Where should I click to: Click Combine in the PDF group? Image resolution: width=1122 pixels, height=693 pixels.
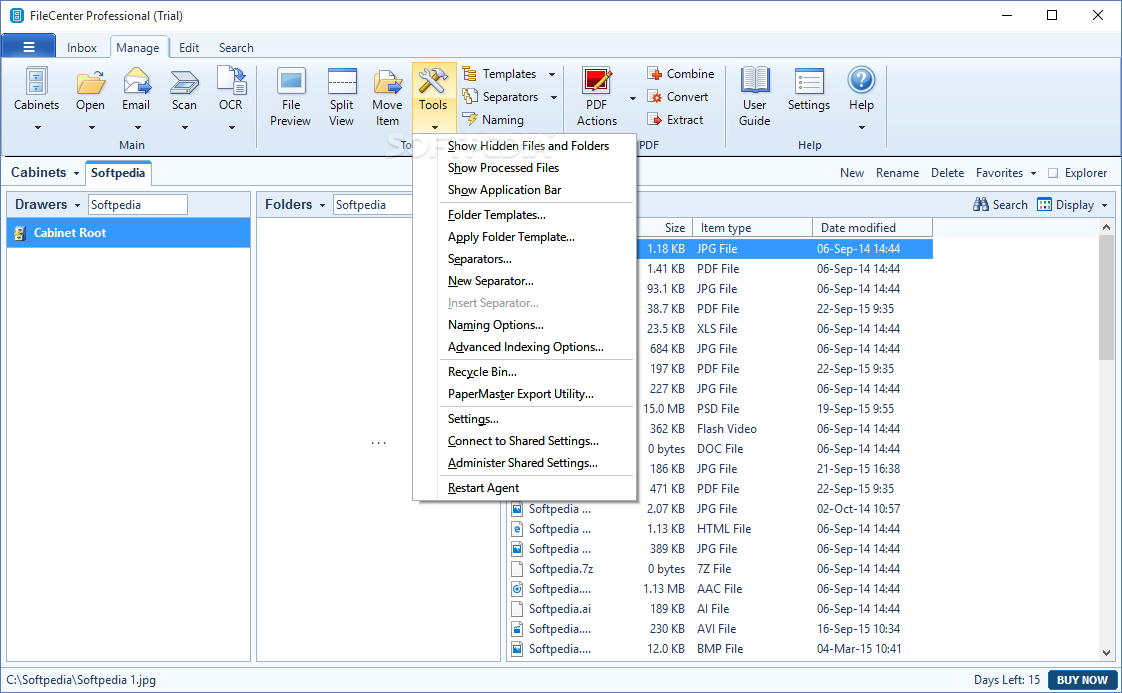click(x=680, y=74)
